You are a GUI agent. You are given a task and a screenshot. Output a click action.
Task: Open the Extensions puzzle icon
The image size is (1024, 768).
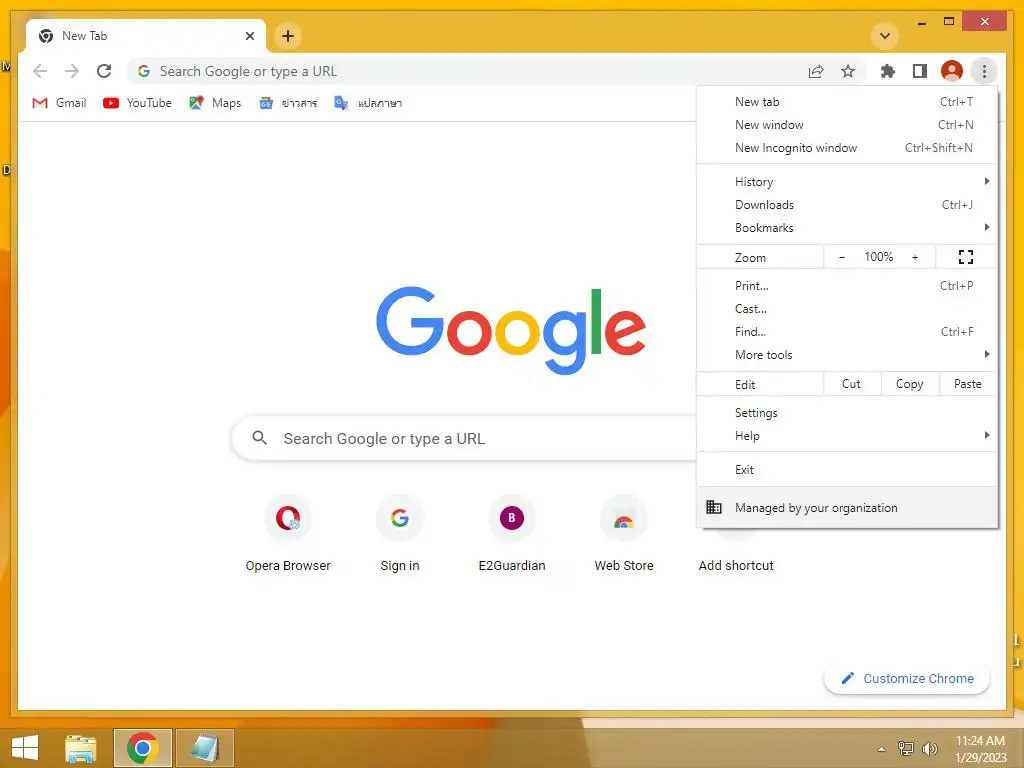pos(888,71)
